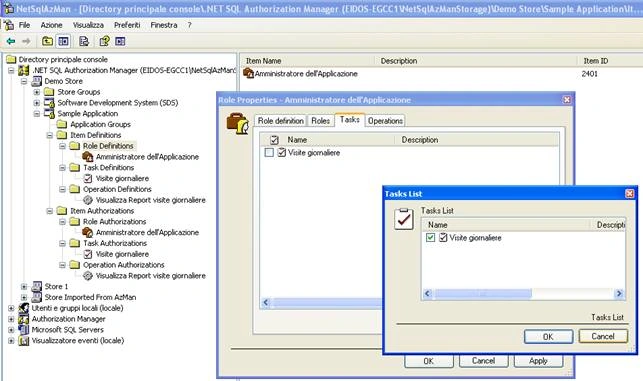643x381 pixels.
Task: Open the Finestra menu
Action: pos(164,25)
